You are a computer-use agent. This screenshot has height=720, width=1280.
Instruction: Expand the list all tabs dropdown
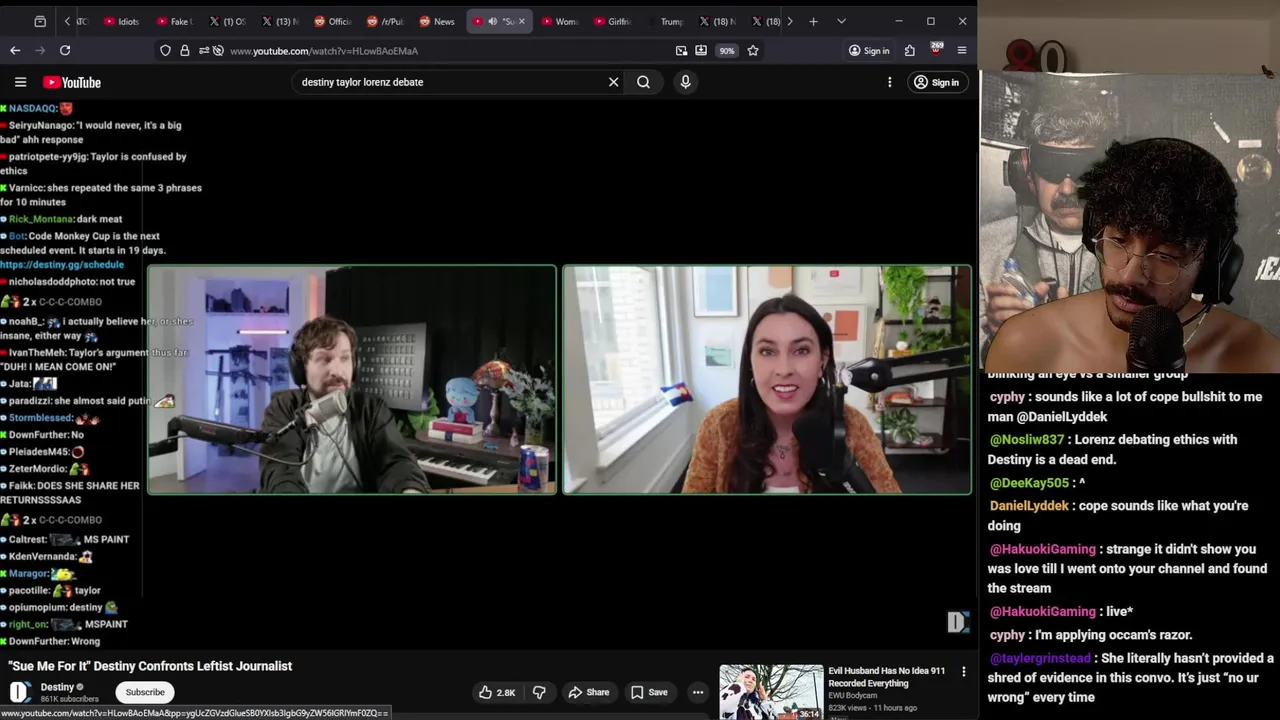tap(841, 21)
